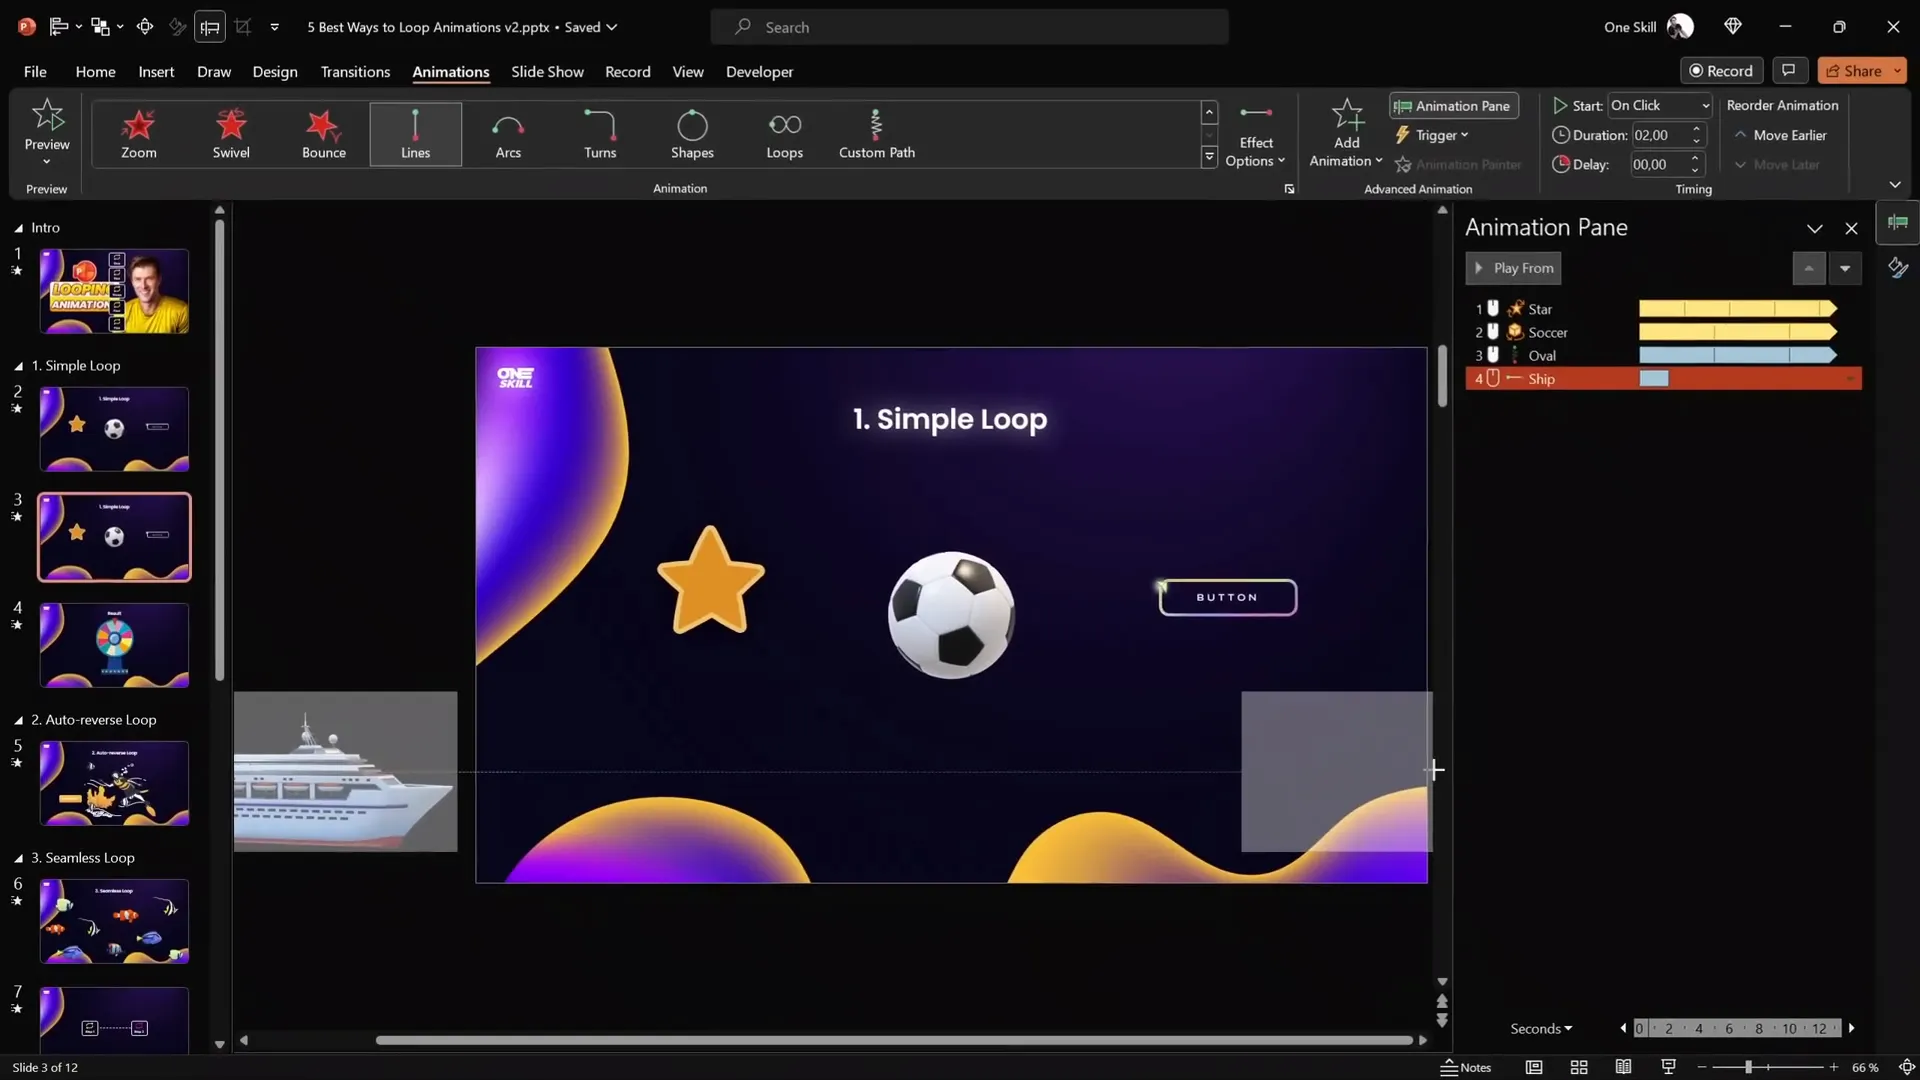
Task: Collapse the ribbon with the chevron
Action: point(1894,185)
